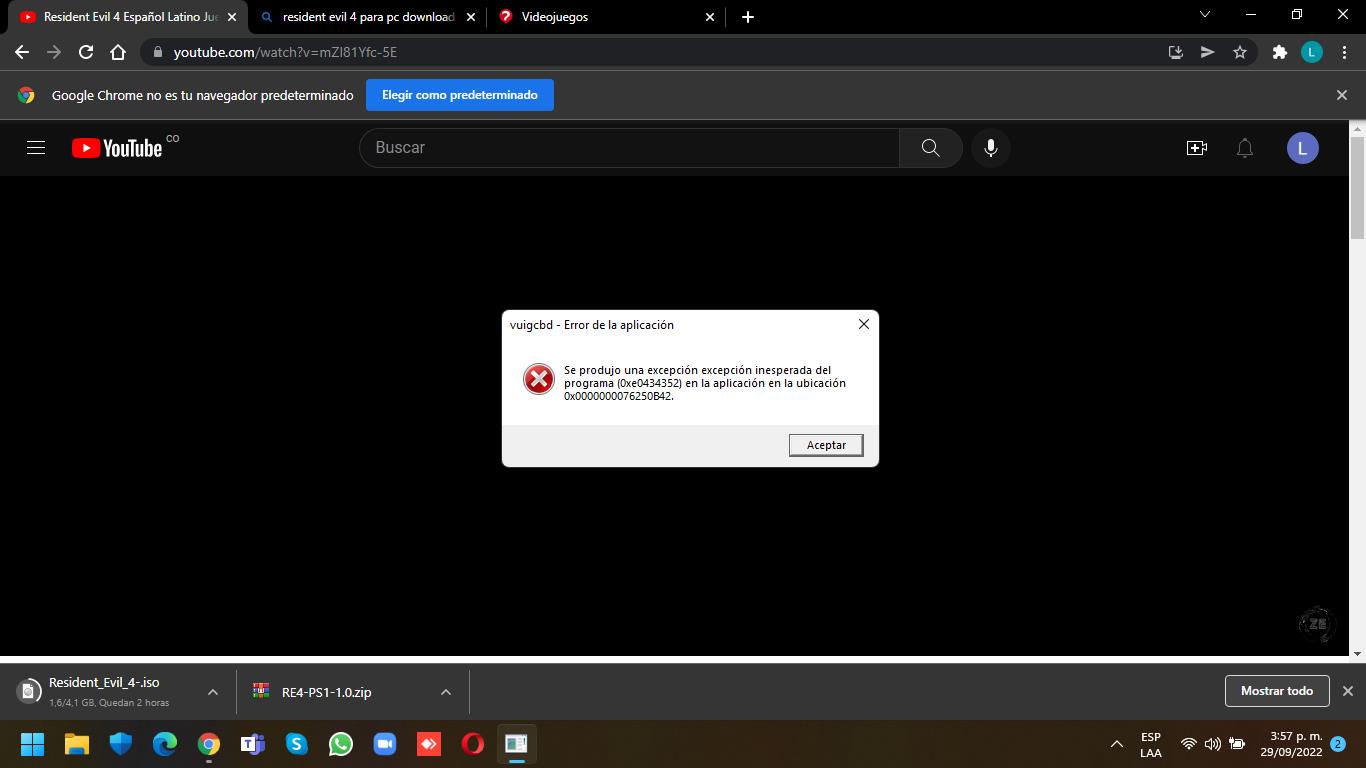1366x768 pixels.
Task: Click the YouTube voice search microphone icon
Action: click(990, 148)
